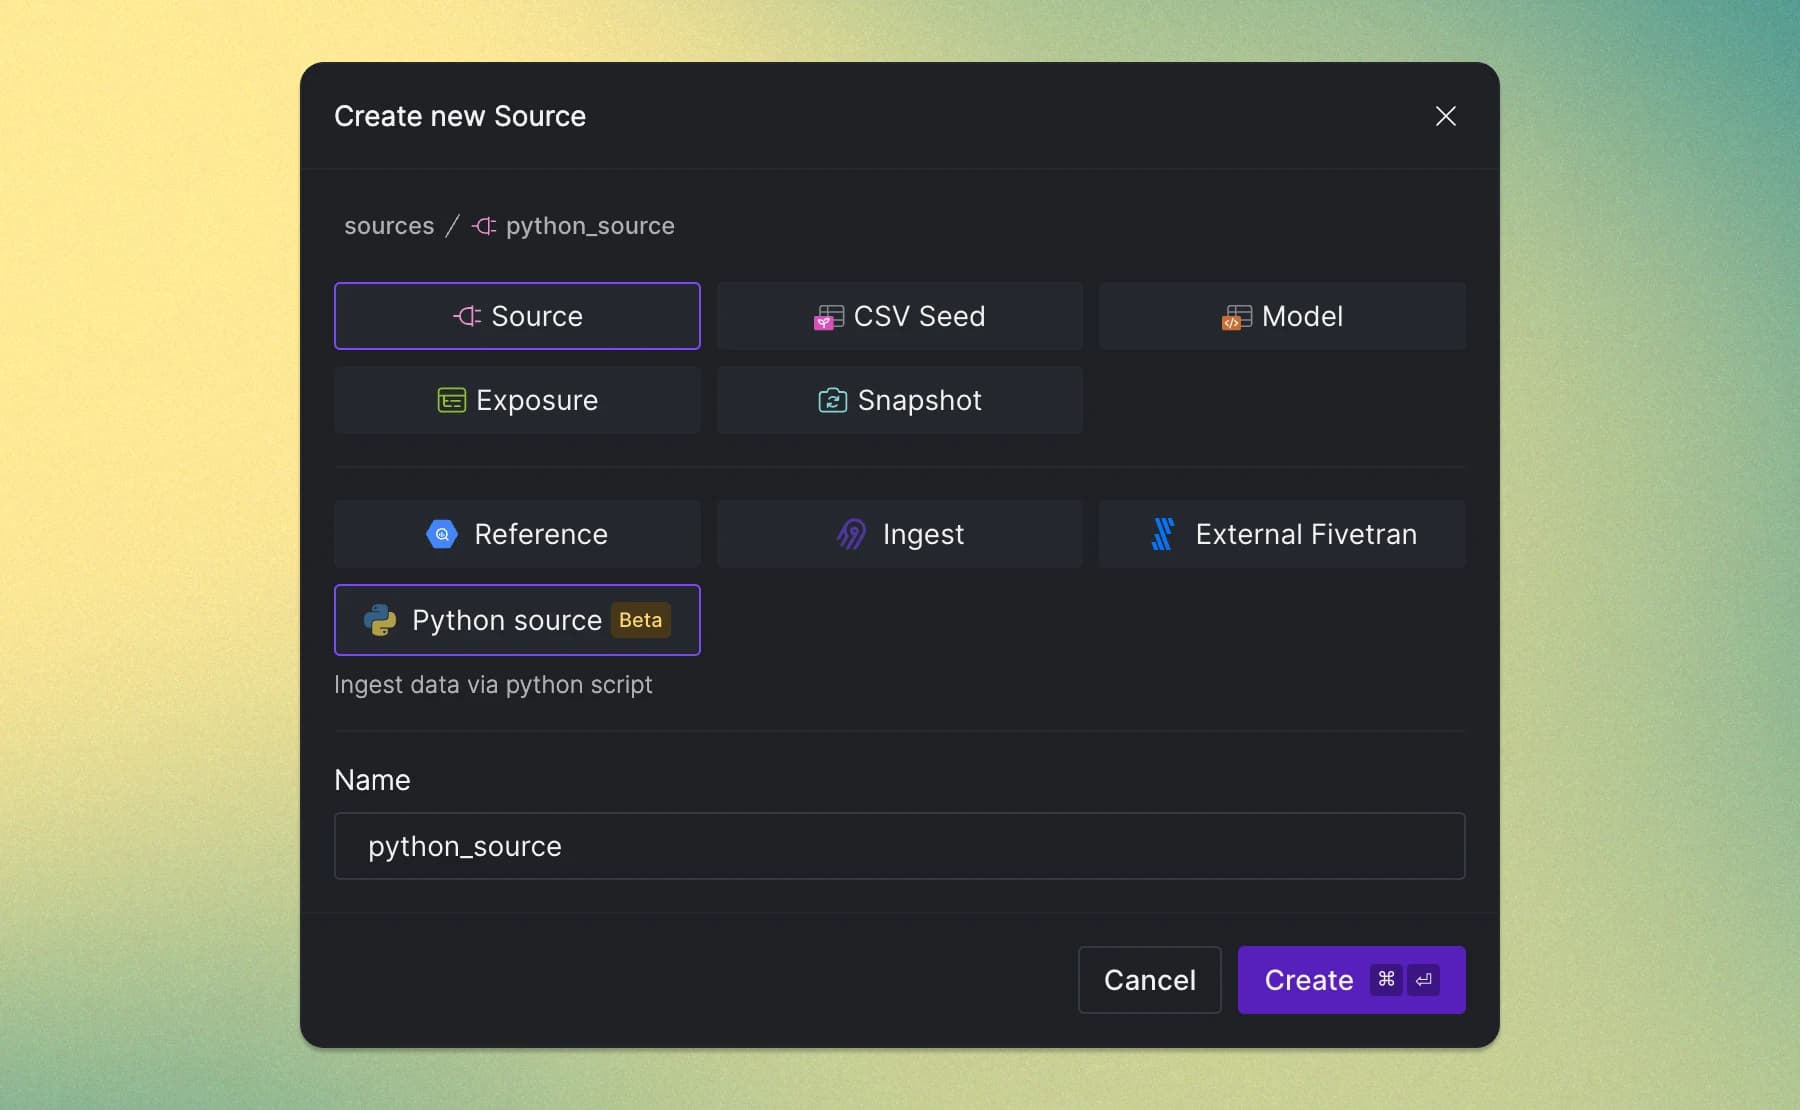The image size is (1800, 1110).
Task: Click the Model code table icon
Action: point(1237,318)
